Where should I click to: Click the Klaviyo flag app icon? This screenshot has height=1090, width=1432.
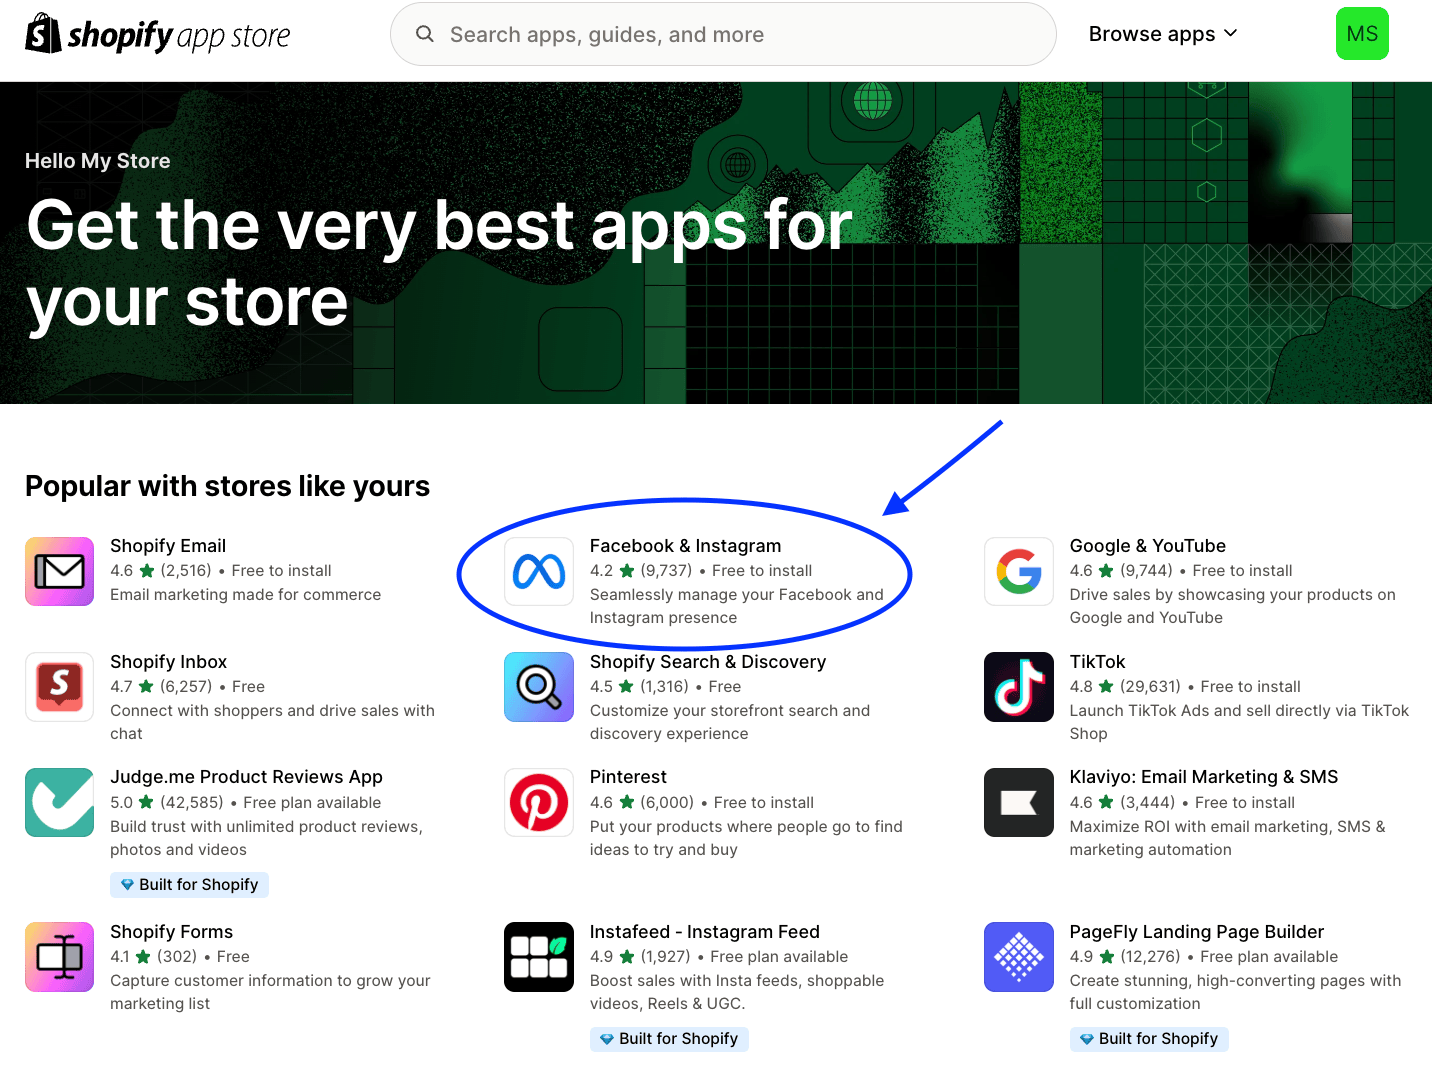coord(1019,802)
